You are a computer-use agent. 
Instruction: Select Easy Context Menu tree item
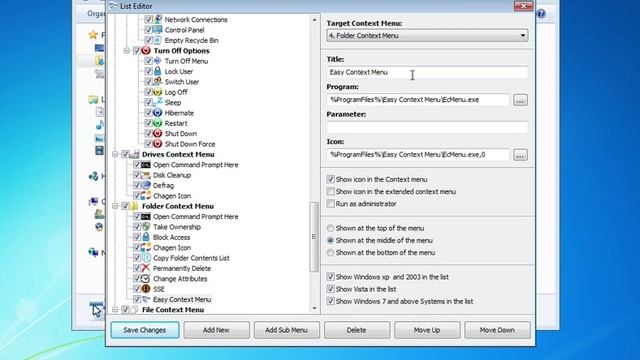182,299
